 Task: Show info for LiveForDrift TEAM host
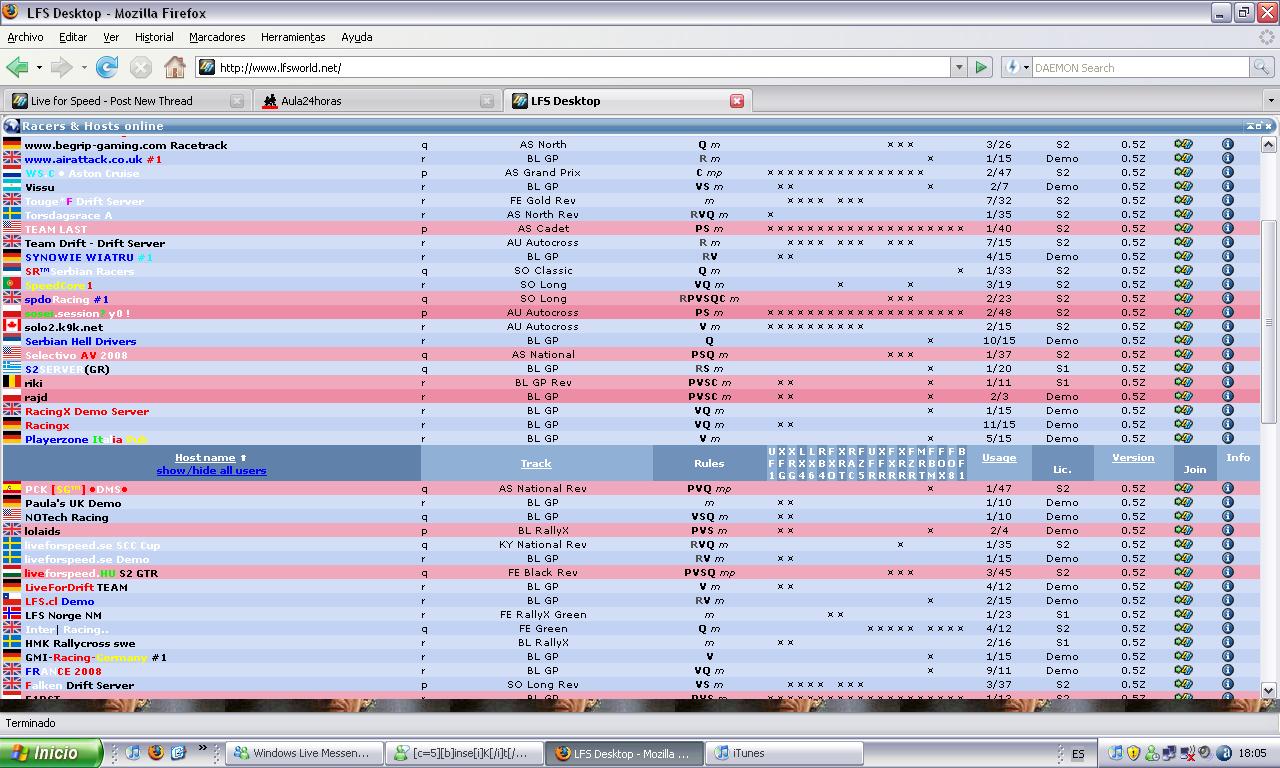pyautogui.click(x=1227, y=587)
